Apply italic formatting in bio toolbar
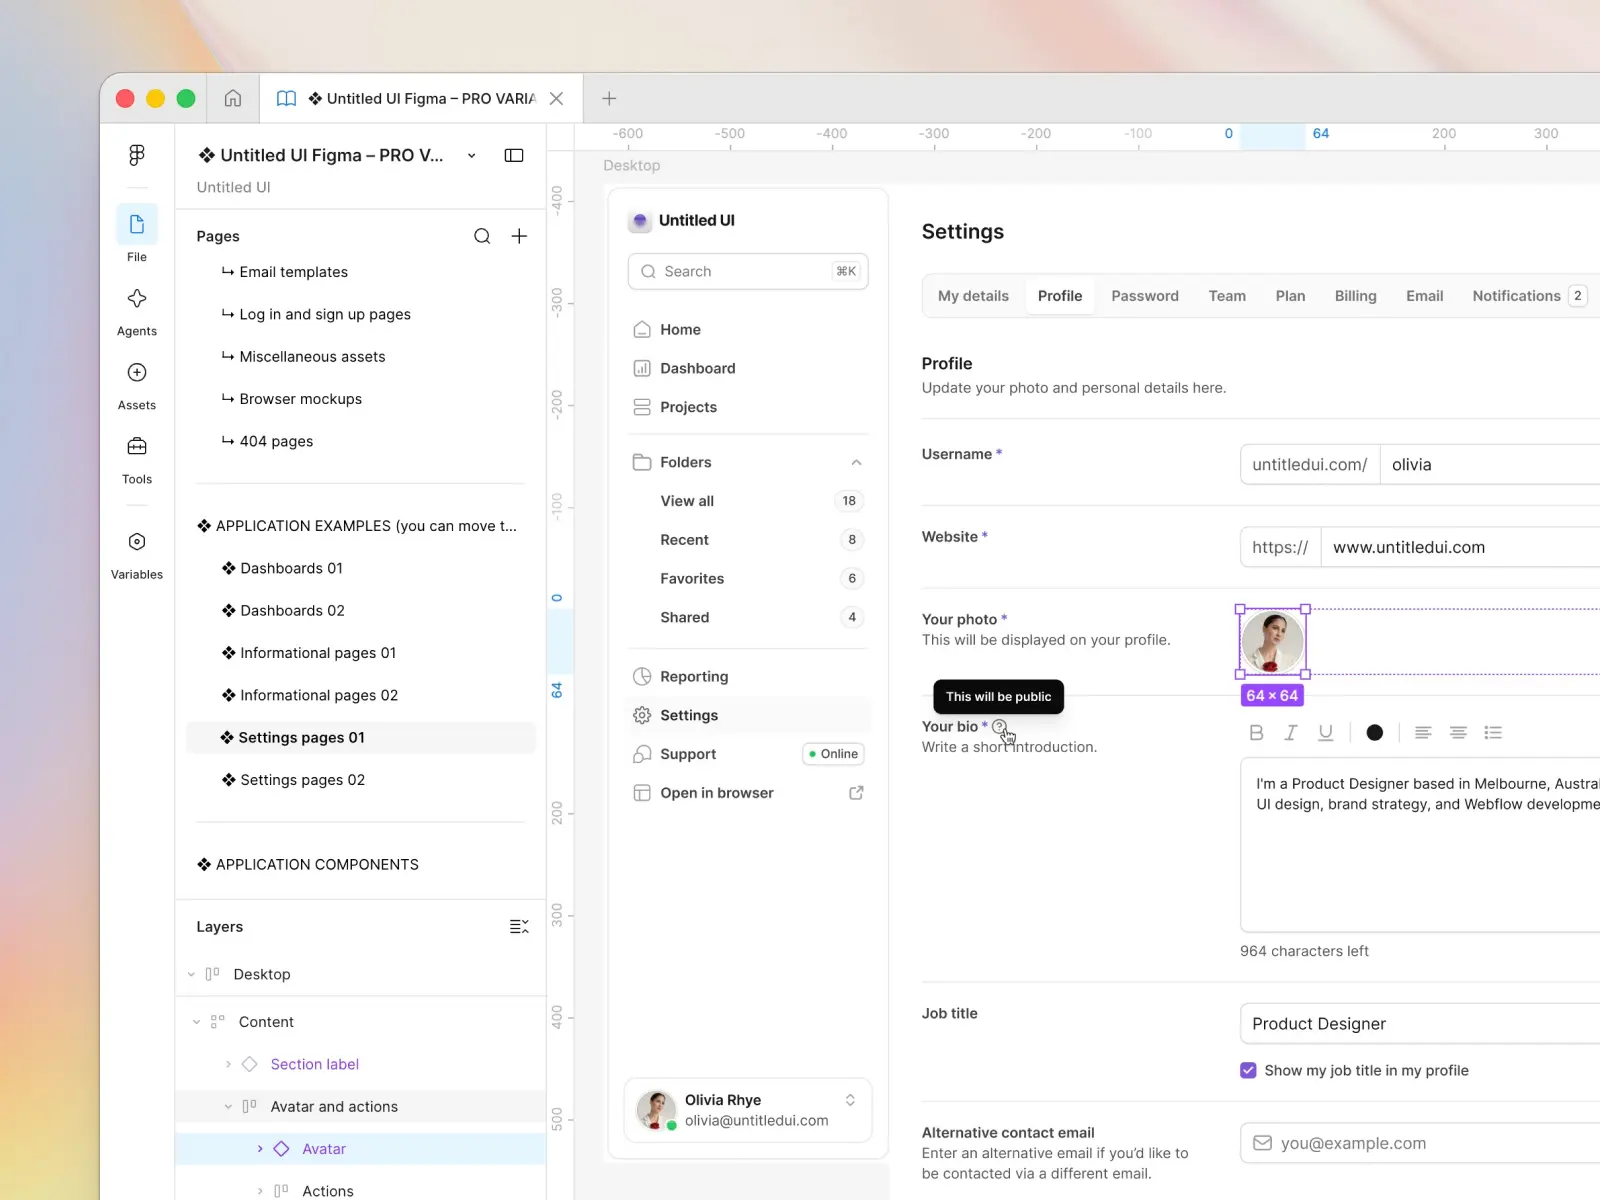 (1291, 733)
